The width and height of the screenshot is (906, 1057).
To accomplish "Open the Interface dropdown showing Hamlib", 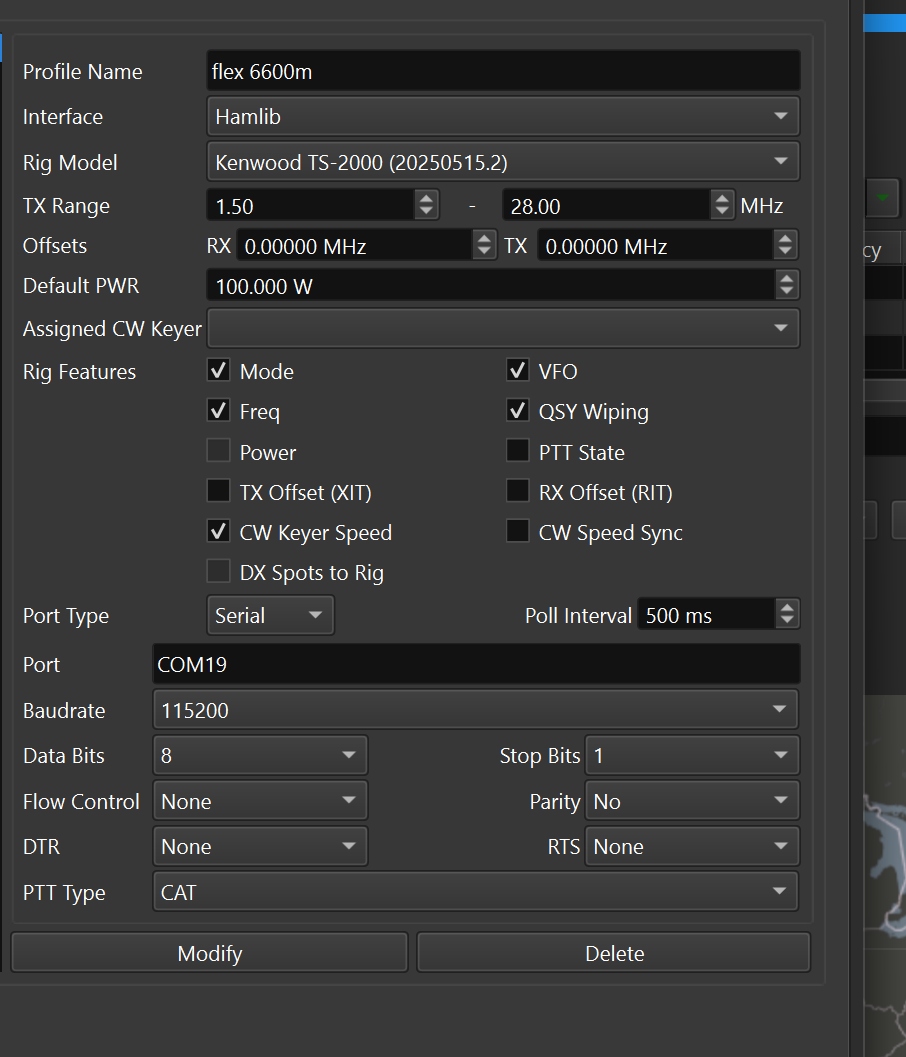I will click(503, 117).
